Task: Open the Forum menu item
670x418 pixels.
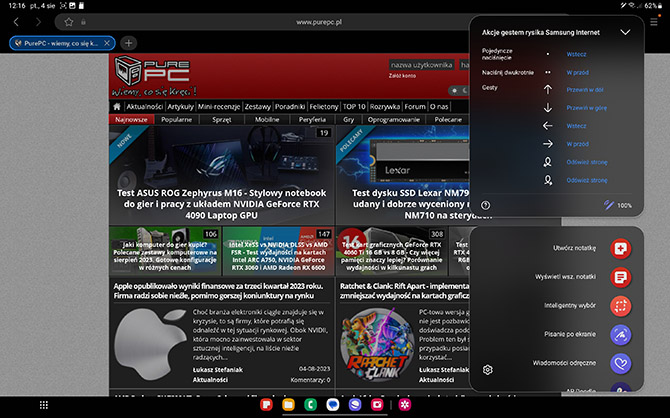Action: [x=415, y=106]
